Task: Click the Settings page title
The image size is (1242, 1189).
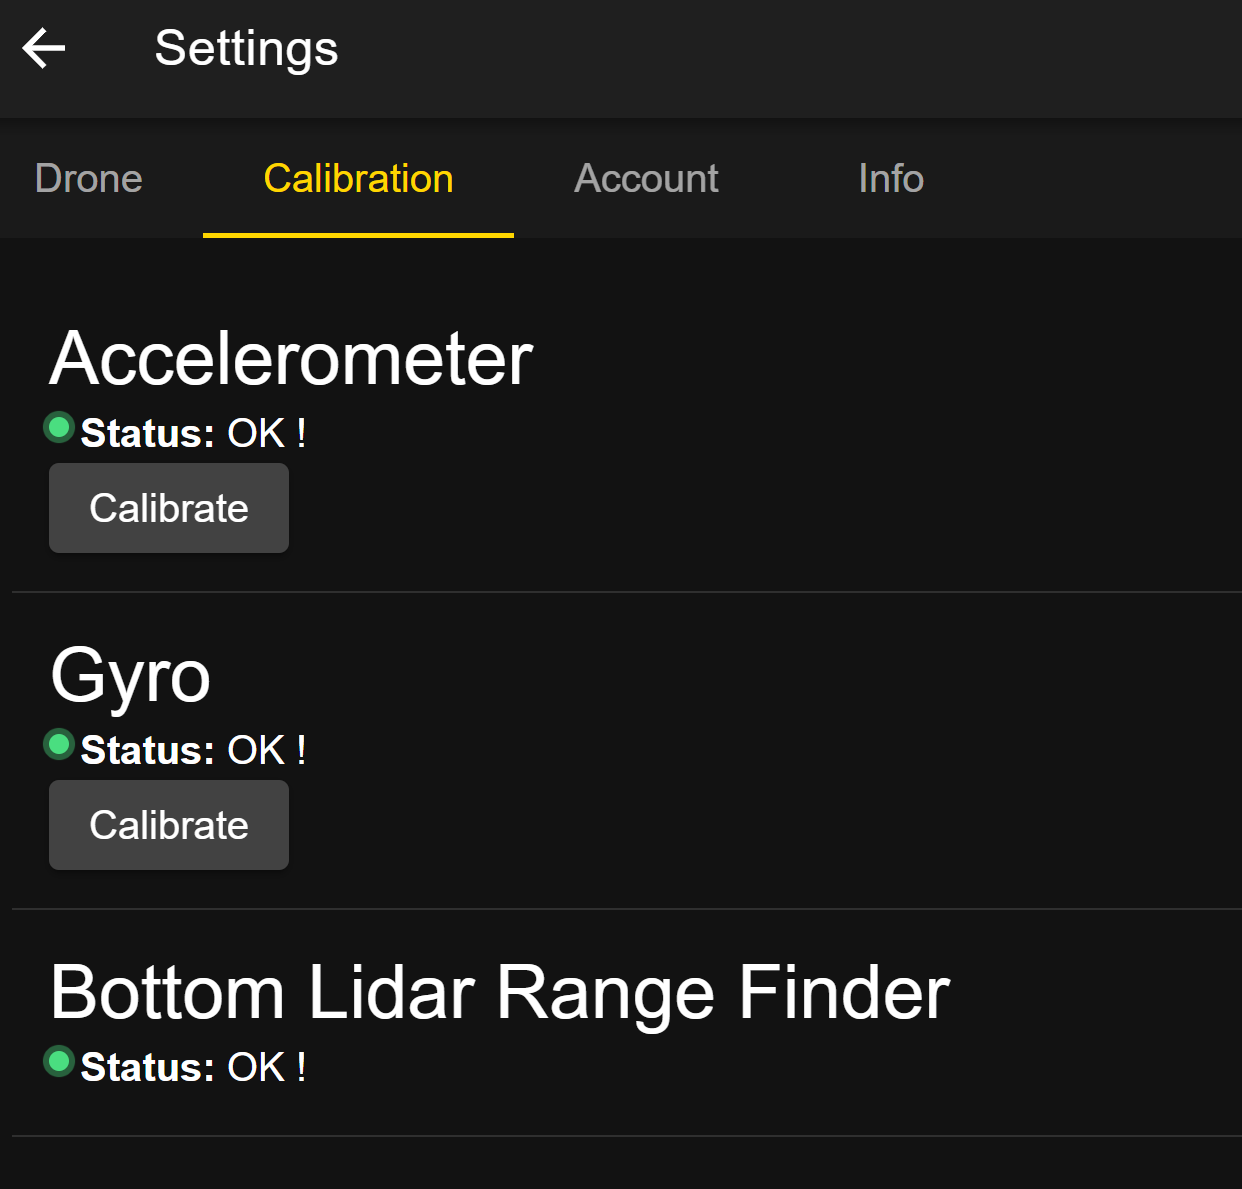Action: [x=246, y=48]
